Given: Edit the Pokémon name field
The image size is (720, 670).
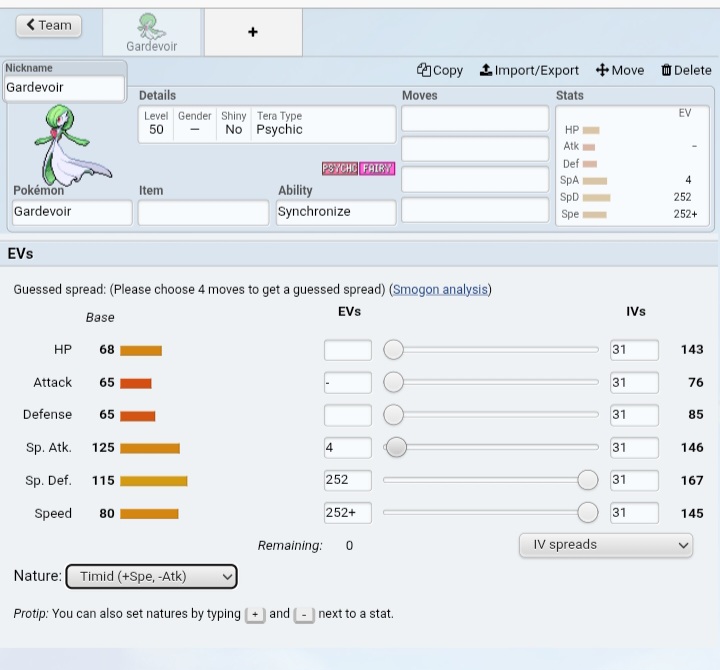Looking at the screenshot, I should click(73, 212).
